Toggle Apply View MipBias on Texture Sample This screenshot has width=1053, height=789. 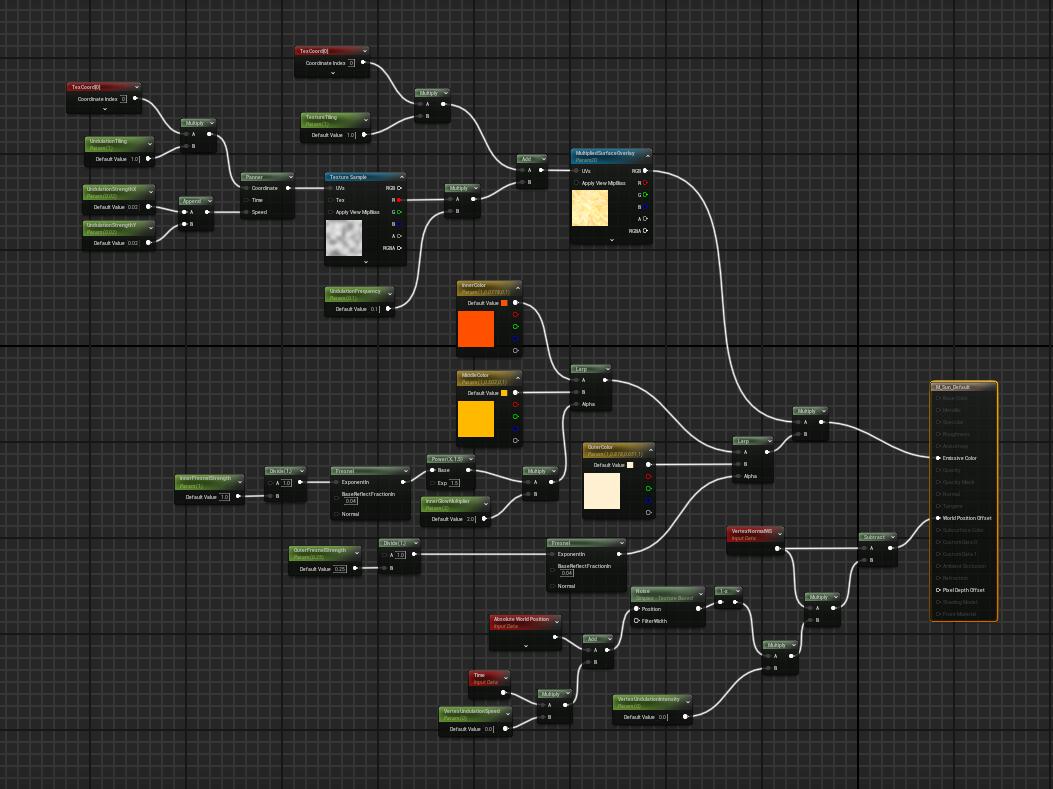331,212
